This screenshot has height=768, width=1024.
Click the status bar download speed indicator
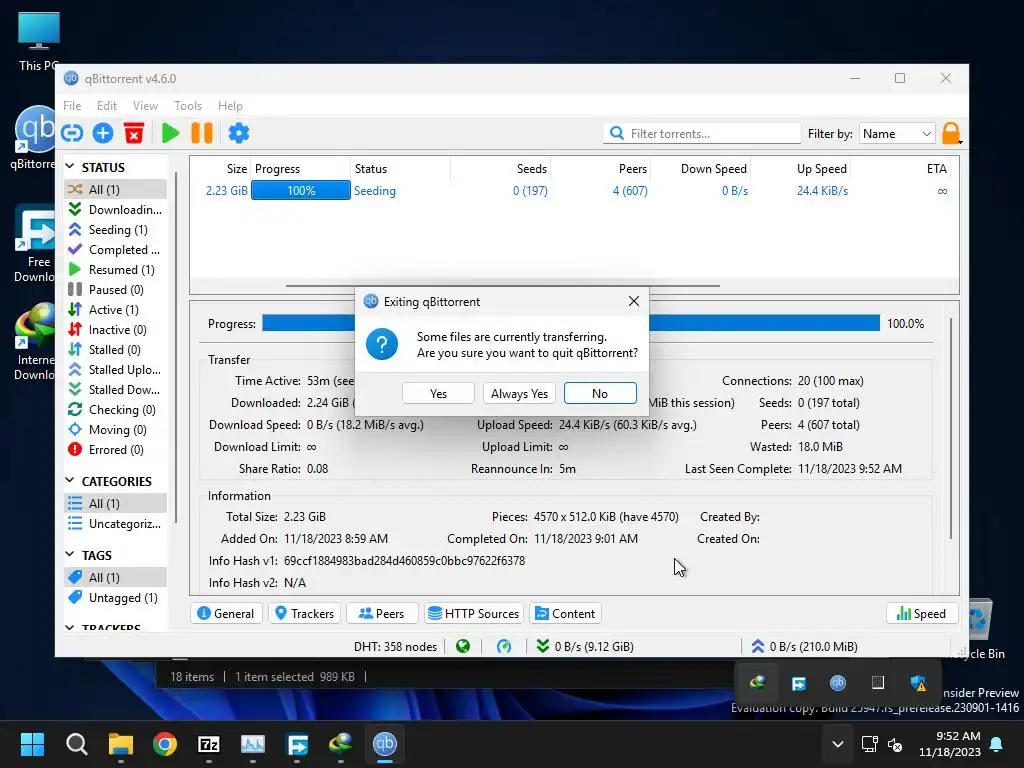coord(584,647)
